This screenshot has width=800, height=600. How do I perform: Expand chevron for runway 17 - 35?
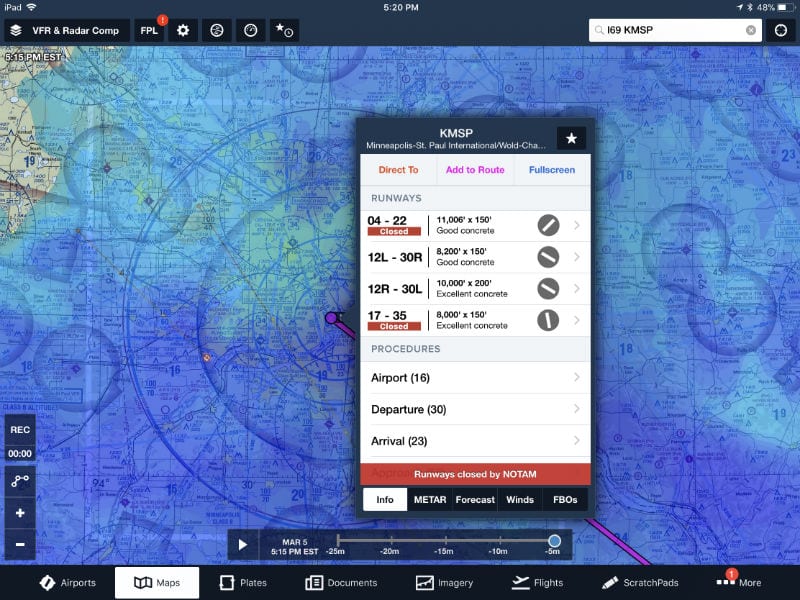577,320
